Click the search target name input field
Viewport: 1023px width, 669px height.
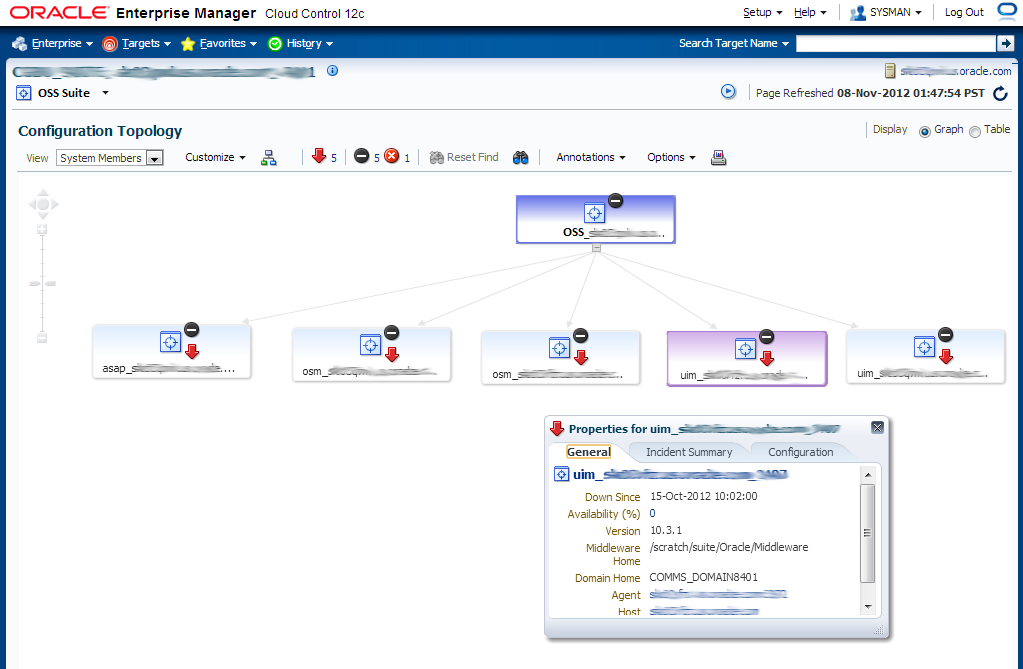896,43
